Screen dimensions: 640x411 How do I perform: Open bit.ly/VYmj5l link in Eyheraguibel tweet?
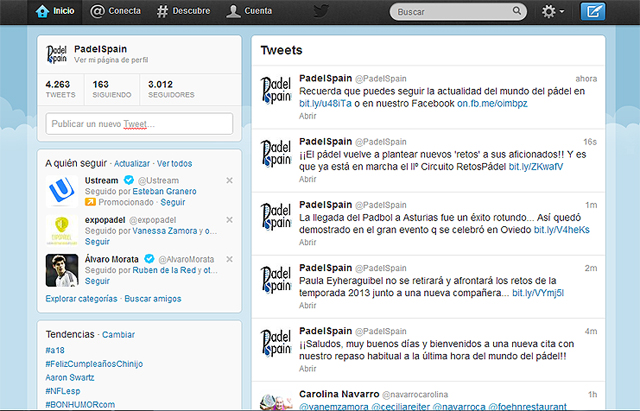538,293
